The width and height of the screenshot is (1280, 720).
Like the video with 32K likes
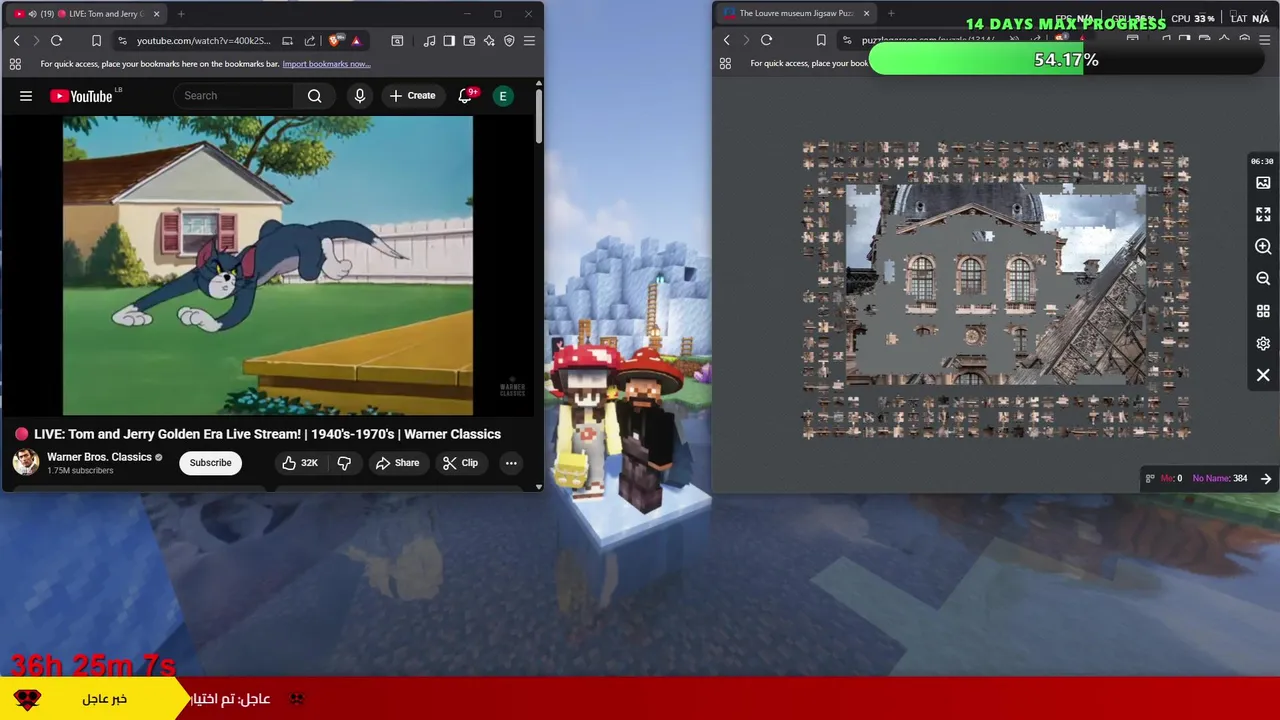(300, 463)
